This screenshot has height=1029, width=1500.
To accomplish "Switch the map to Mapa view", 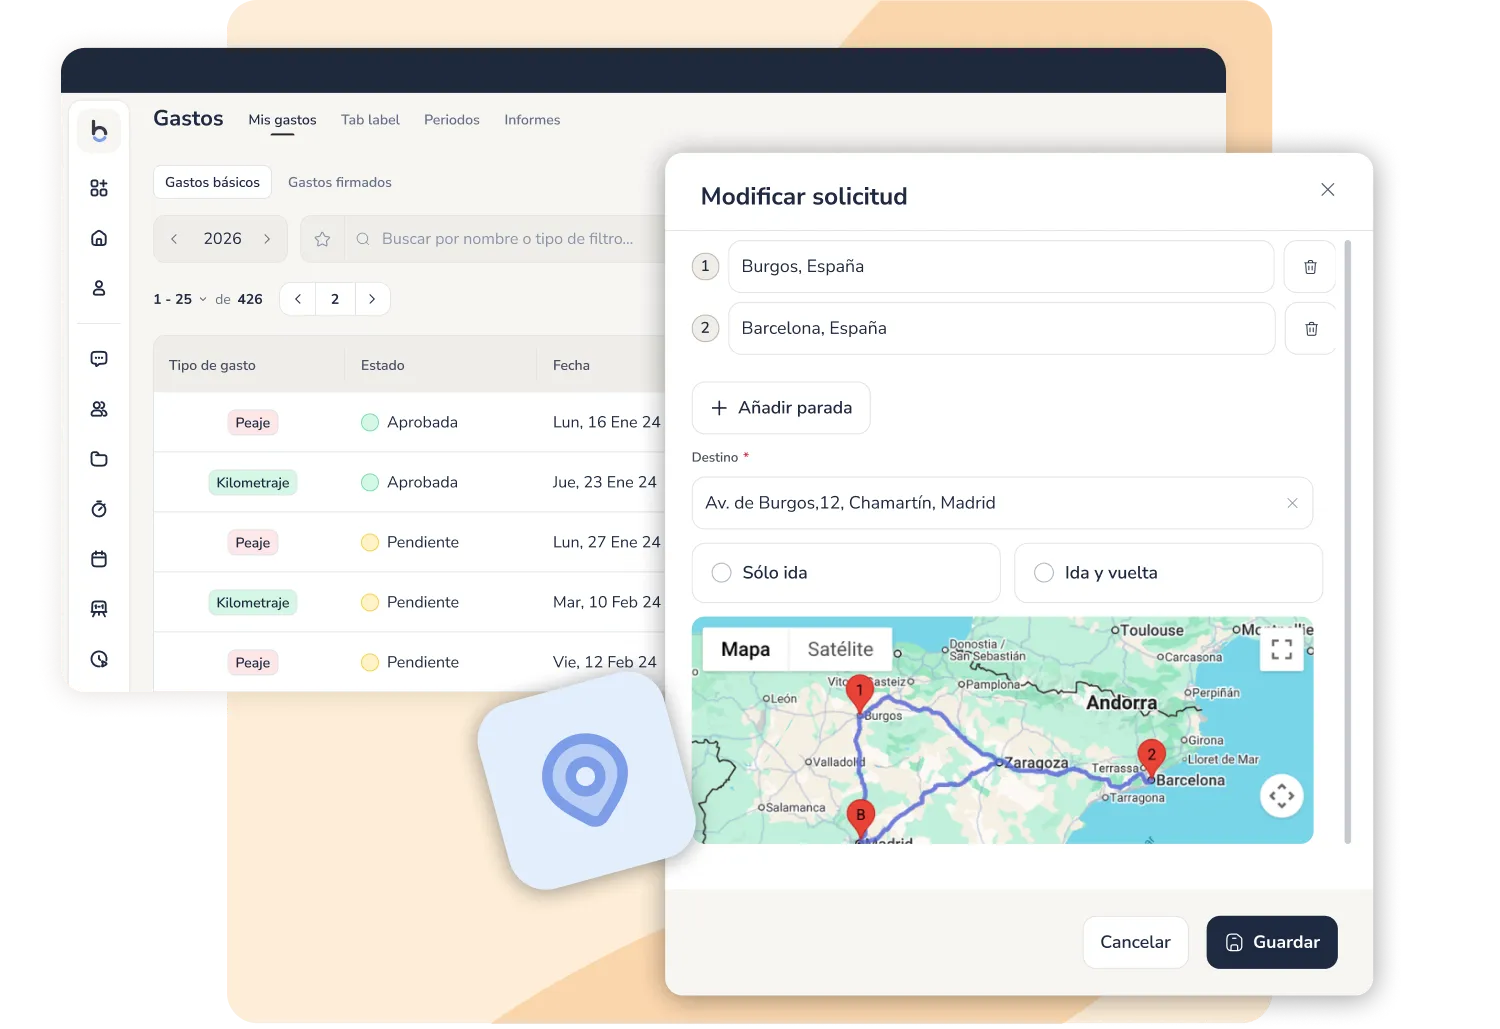I will [746, 649].
